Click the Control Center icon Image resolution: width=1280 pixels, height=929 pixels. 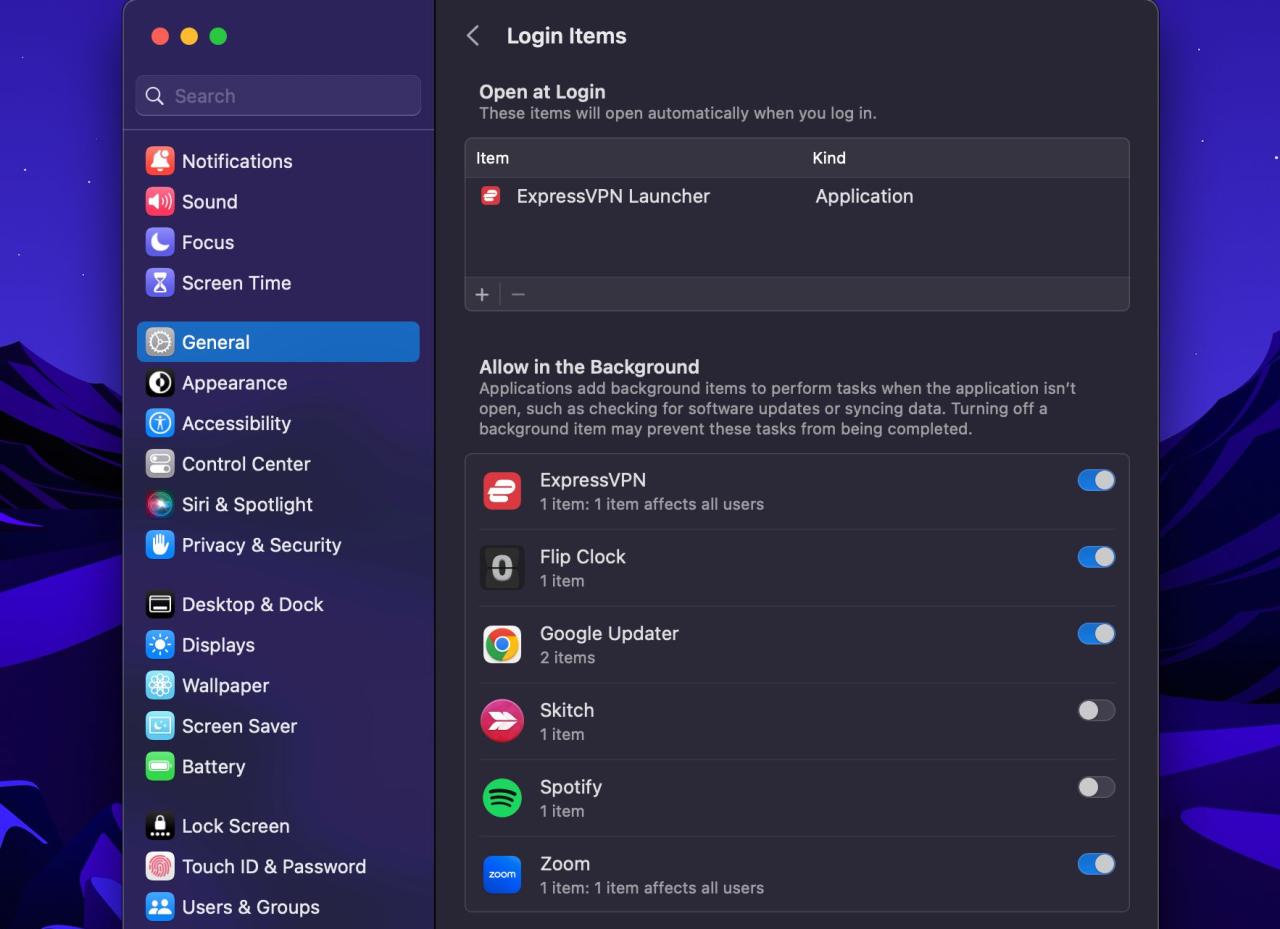pos(160,464)
